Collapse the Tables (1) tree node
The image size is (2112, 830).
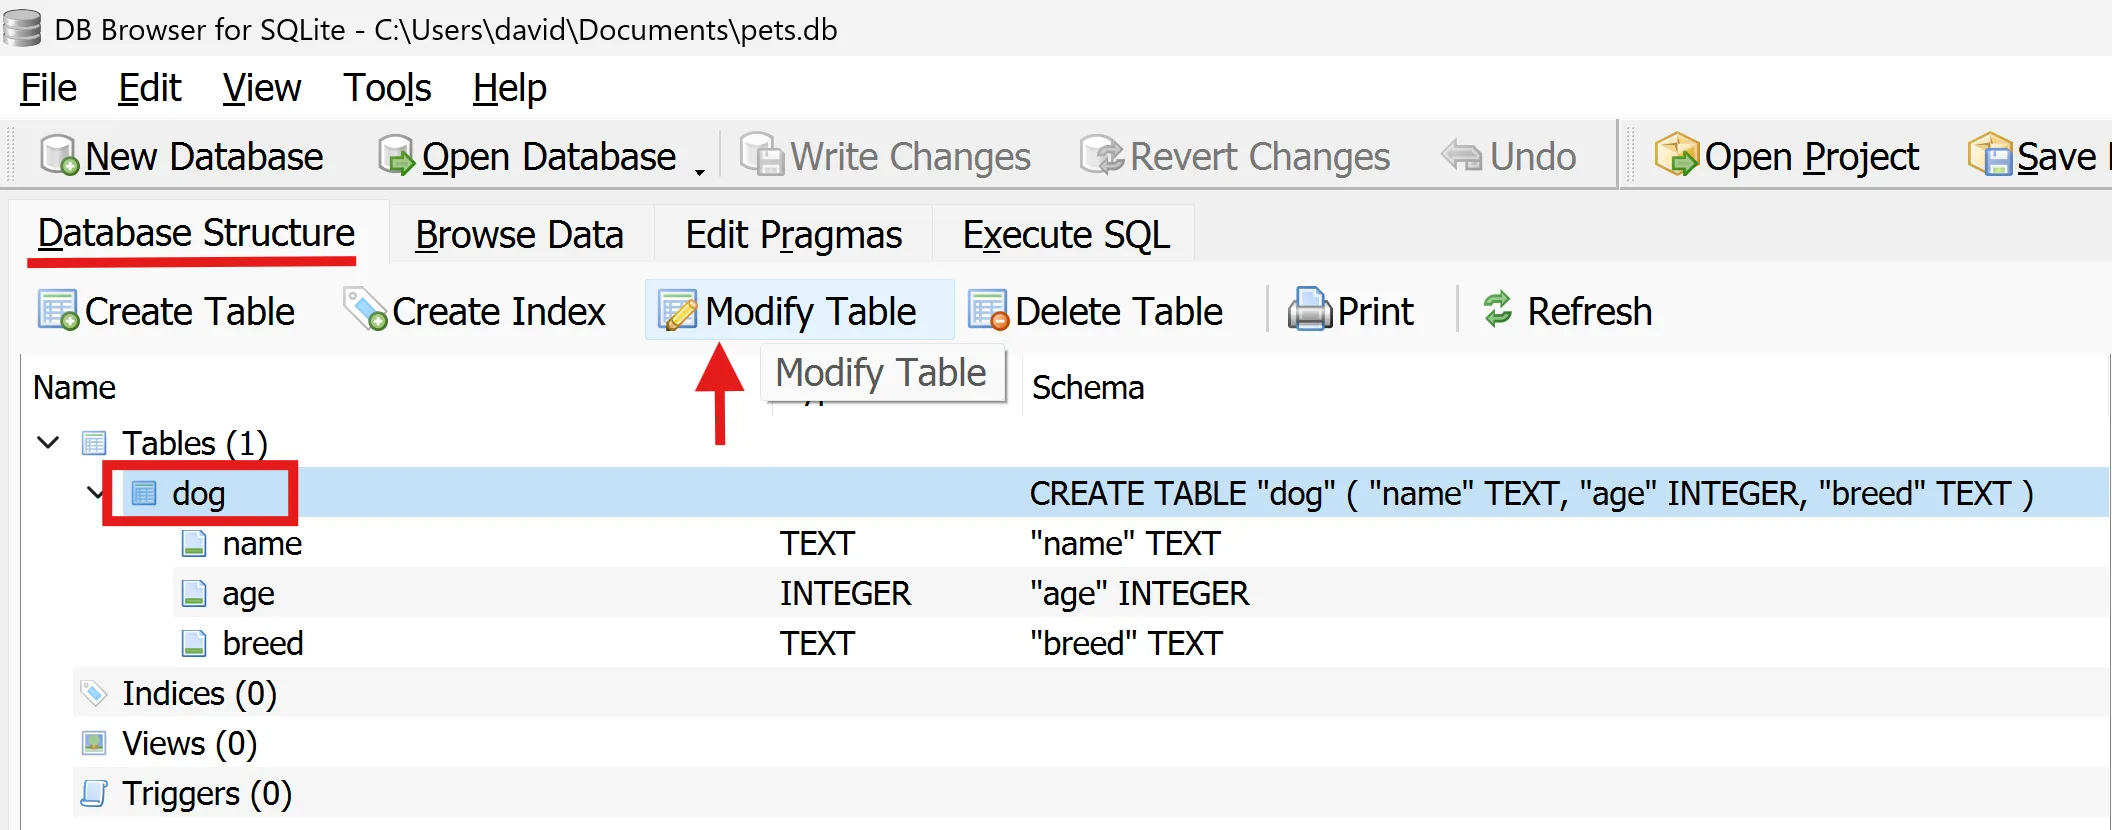click(48, 442)
